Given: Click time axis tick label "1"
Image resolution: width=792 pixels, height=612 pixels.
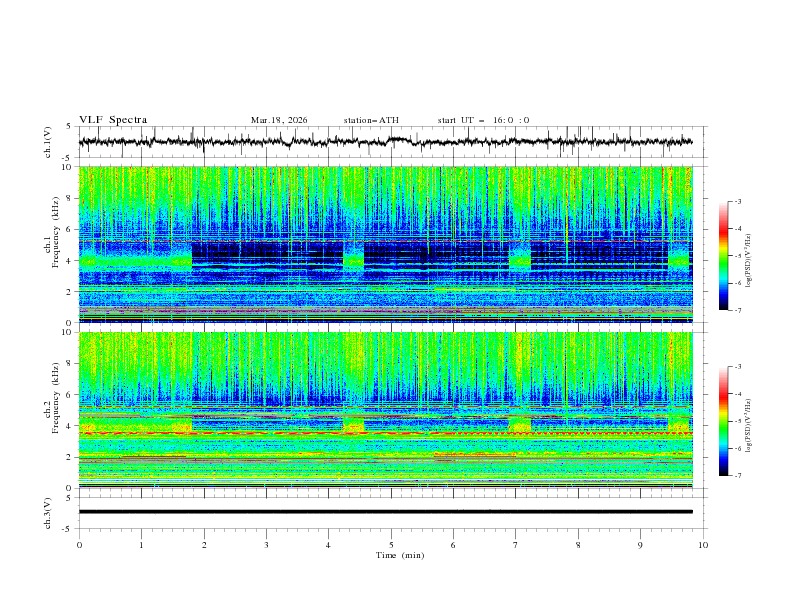Looking at the screenshot, I should coord(141,545).
